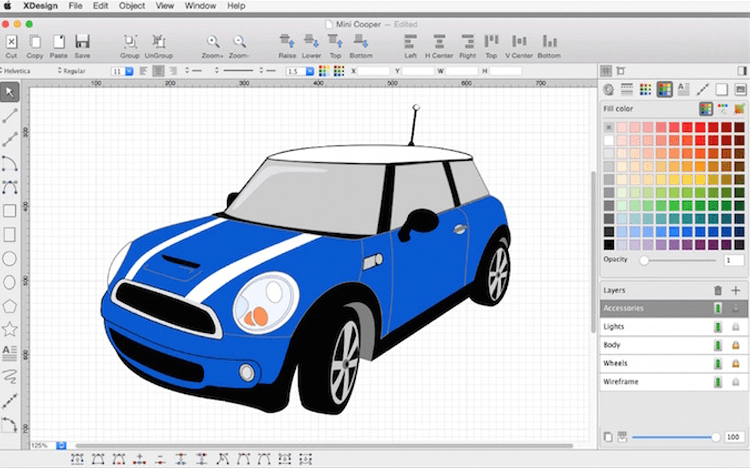Select the arrow selection tool

coord(10,91)
